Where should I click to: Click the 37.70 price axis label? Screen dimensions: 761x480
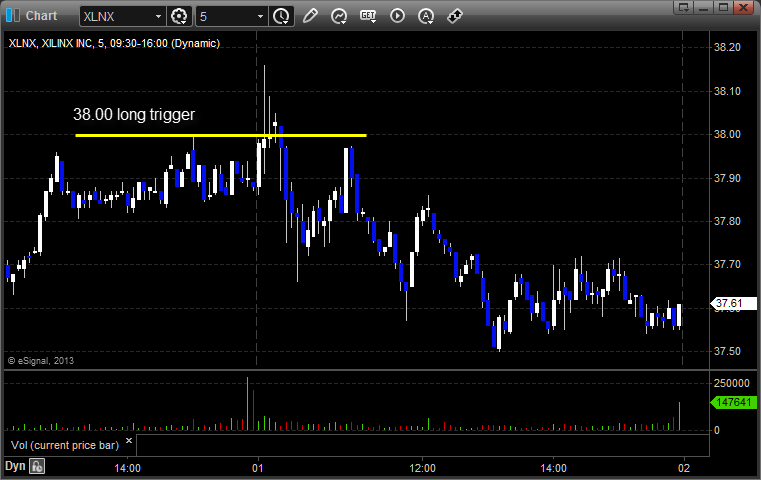pyautogui.click(x=727, y=264)
